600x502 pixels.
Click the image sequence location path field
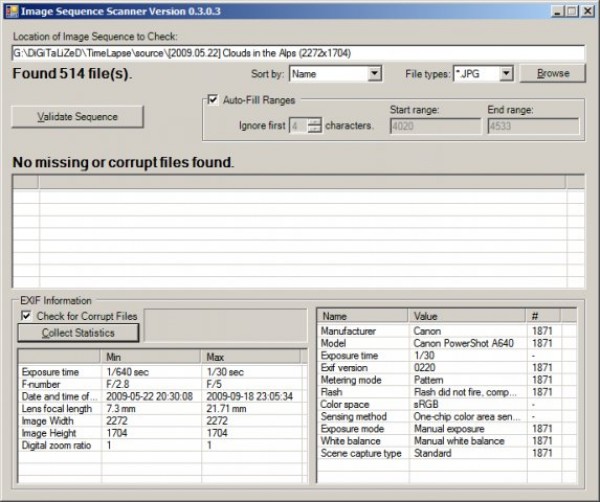pos(298,53)
